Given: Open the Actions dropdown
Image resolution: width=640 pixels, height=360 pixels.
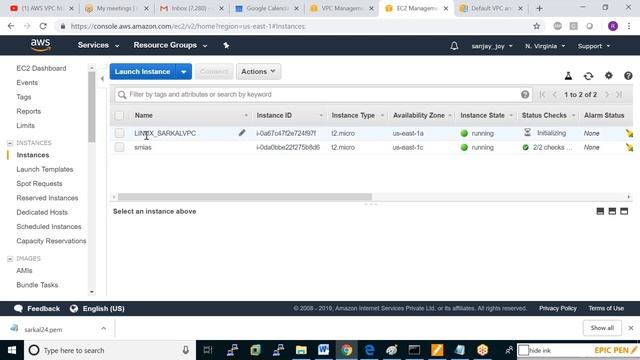Looking at the screenshot, I should [258, 71].
